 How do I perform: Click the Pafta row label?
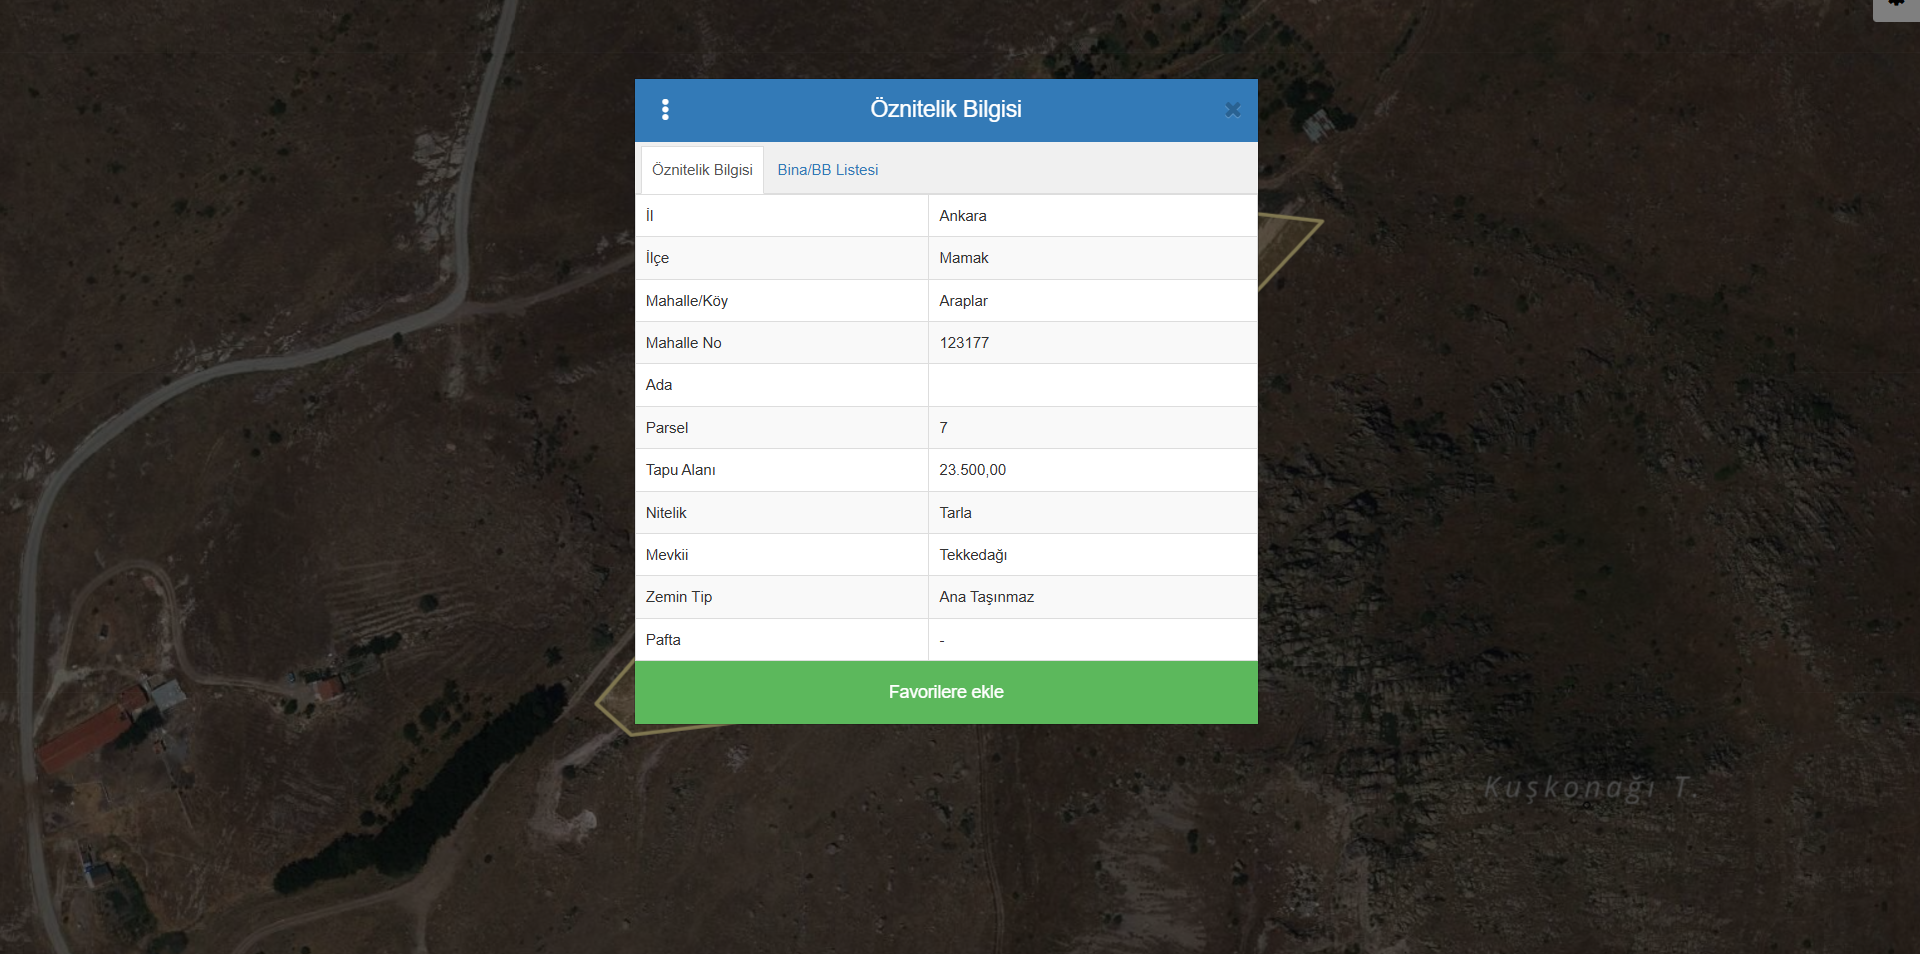(663, 640)
